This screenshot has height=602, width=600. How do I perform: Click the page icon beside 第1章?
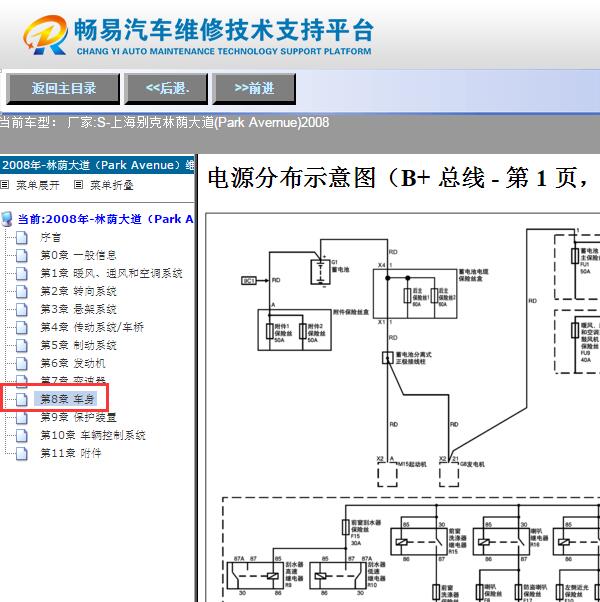[22, 274]
